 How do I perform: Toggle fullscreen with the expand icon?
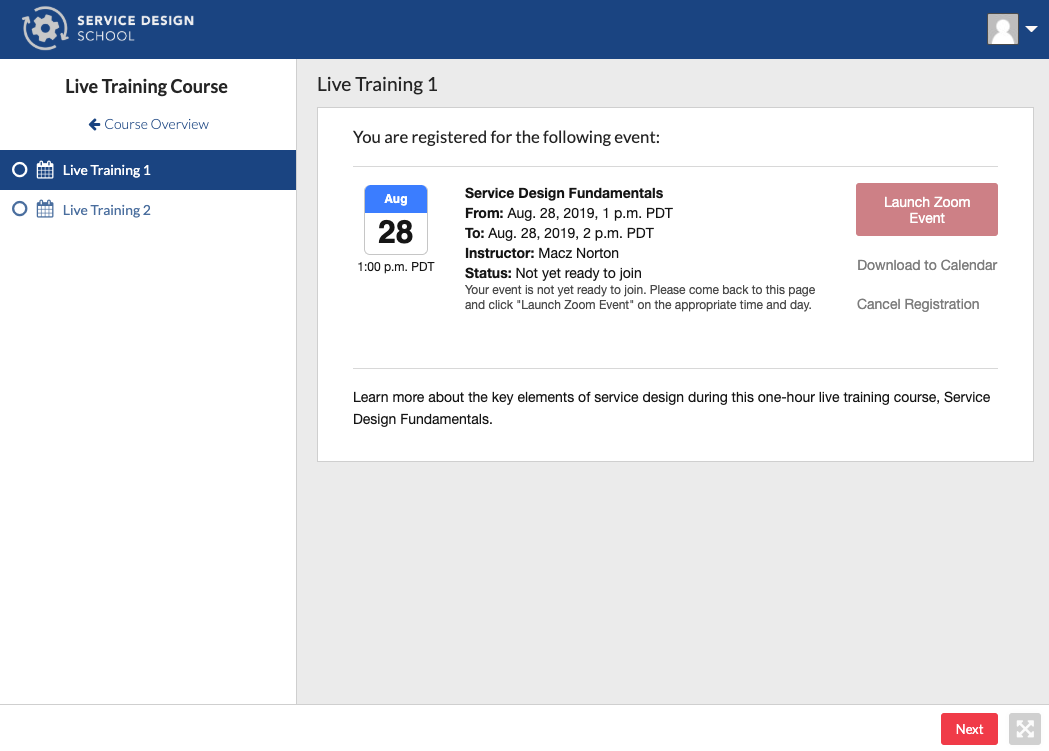tap(1024, 729)
